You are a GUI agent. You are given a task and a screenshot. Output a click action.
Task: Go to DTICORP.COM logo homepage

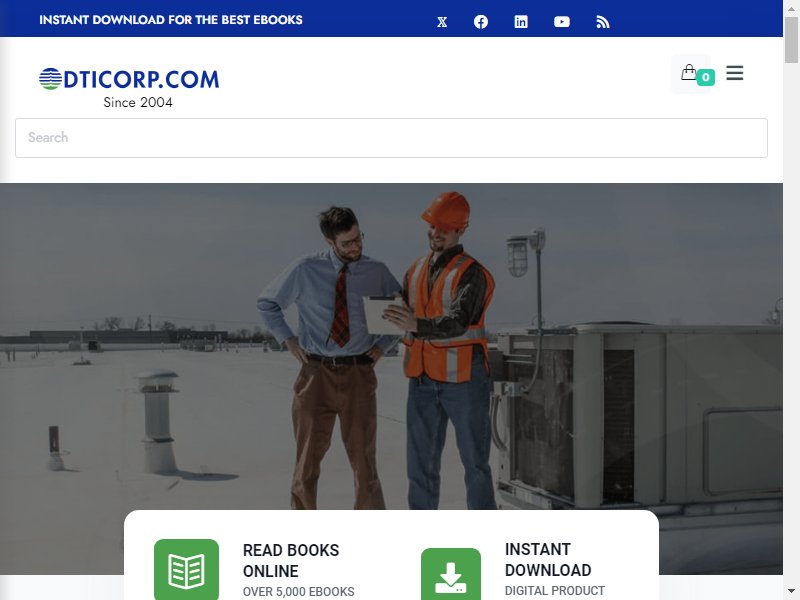pos(129,79)
